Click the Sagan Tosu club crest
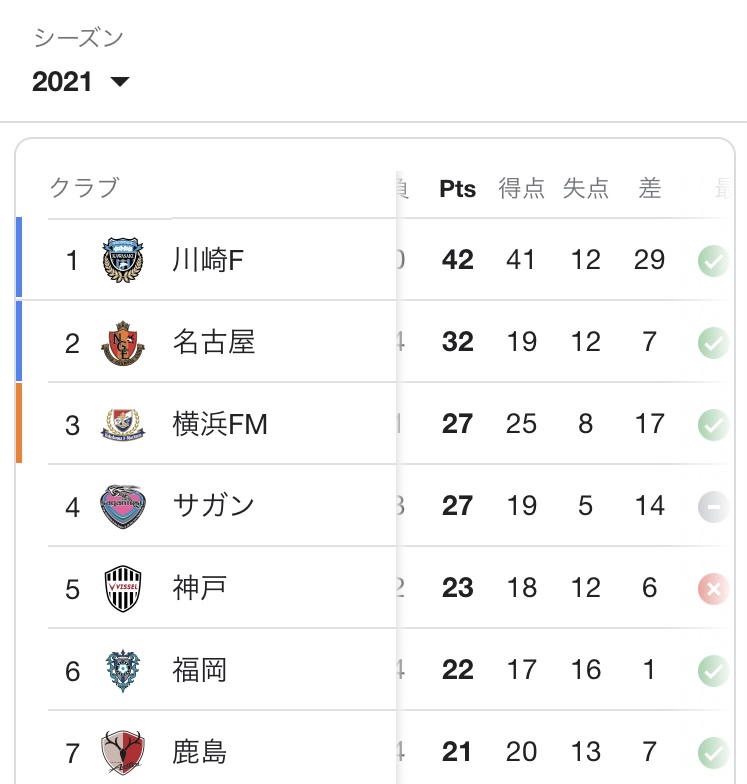The height and width of the screenshot is (784, 747). (123, 506)
